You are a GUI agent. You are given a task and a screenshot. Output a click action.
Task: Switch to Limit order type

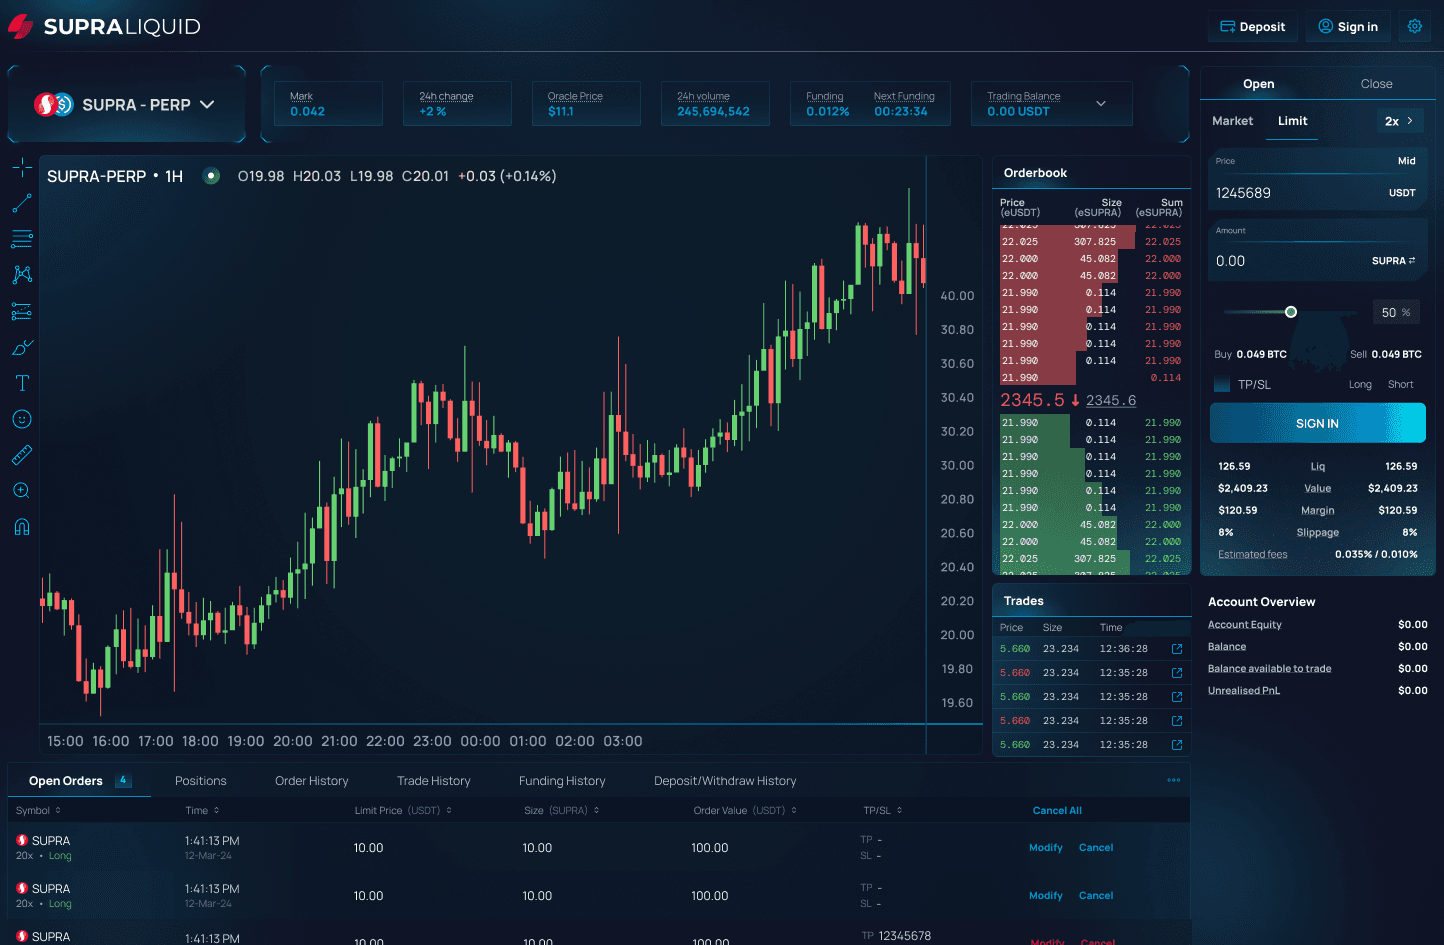coord(1292,121)
